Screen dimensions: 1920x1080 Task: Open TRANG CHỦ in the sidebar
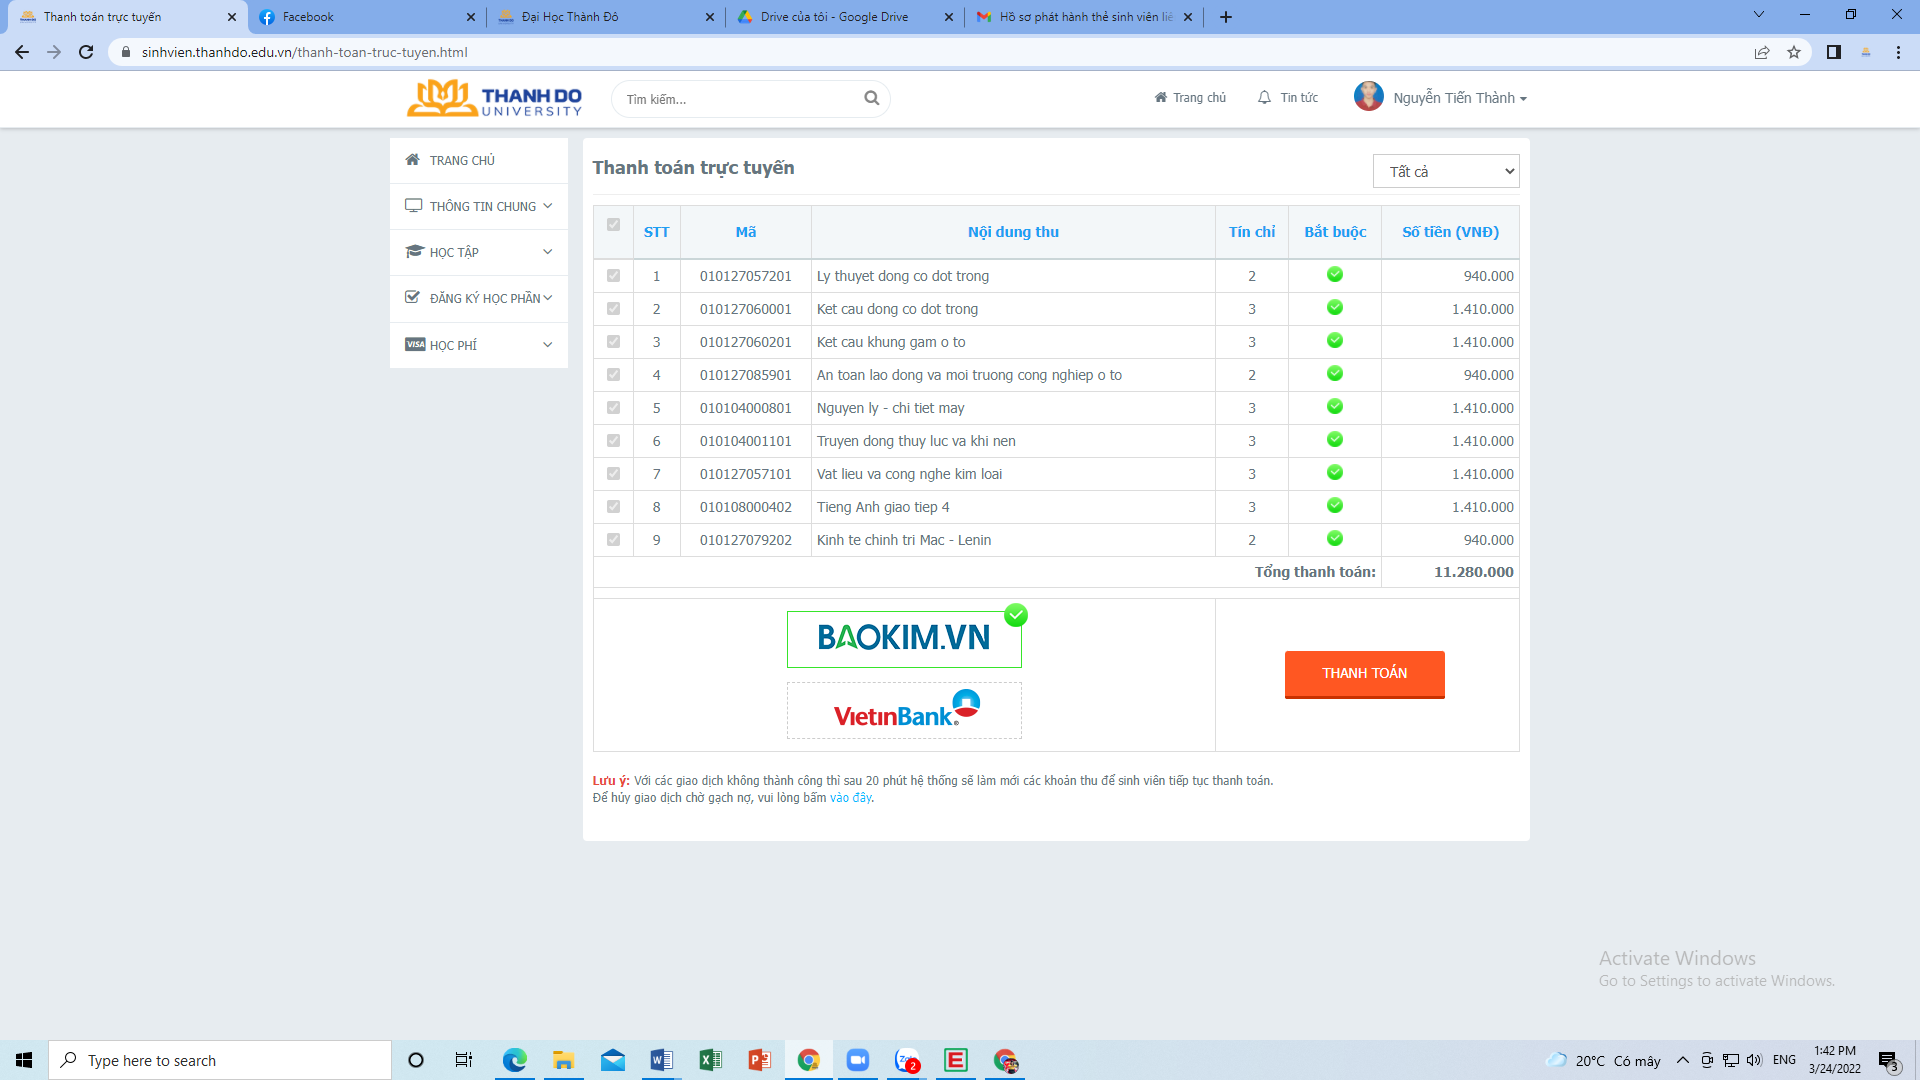(462, 160)
